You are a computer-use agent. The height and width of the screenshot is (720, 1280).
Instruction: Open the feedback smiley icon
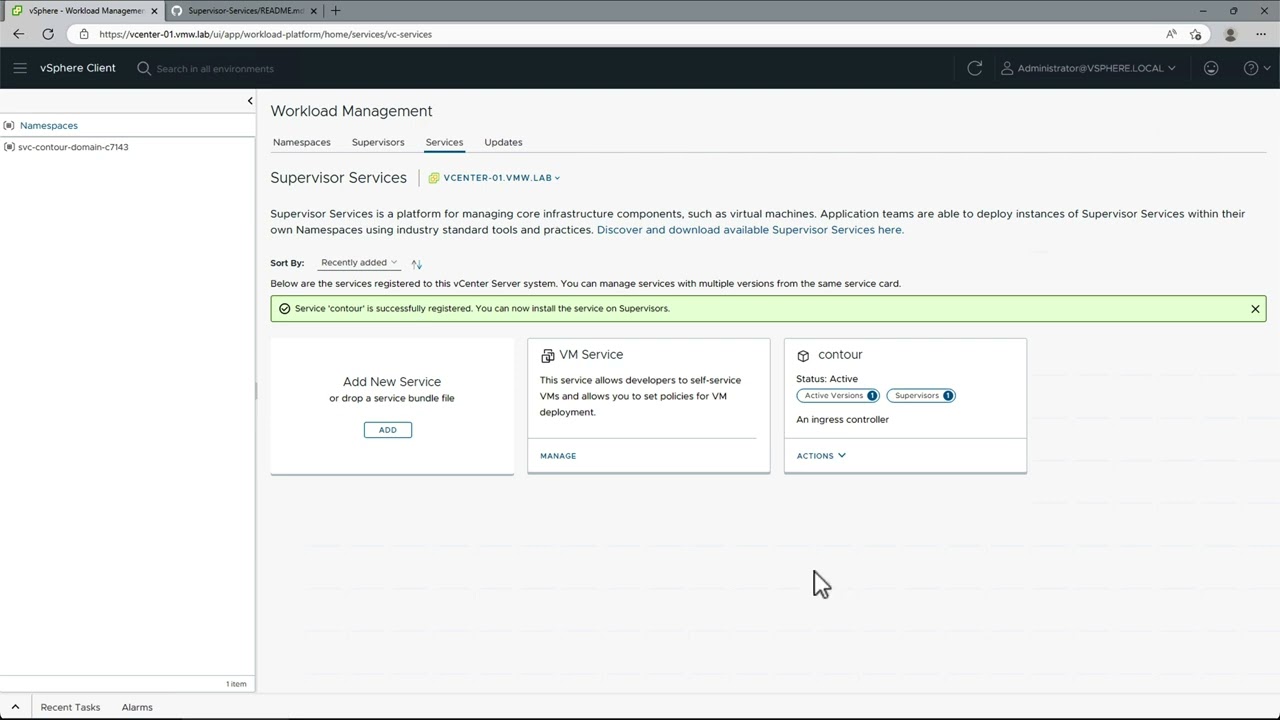[1211, 68]
